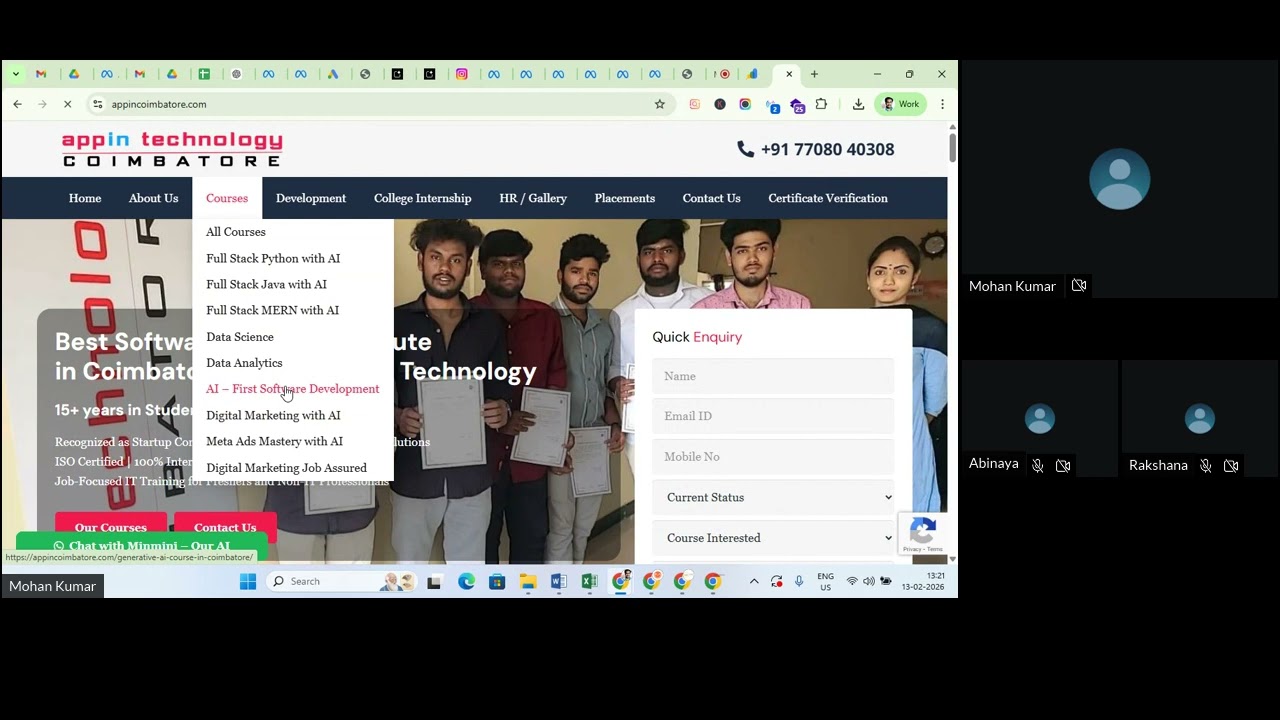Click the Email ID input field
Screen dimensions: 1280x720
click(x=773, y=416)
